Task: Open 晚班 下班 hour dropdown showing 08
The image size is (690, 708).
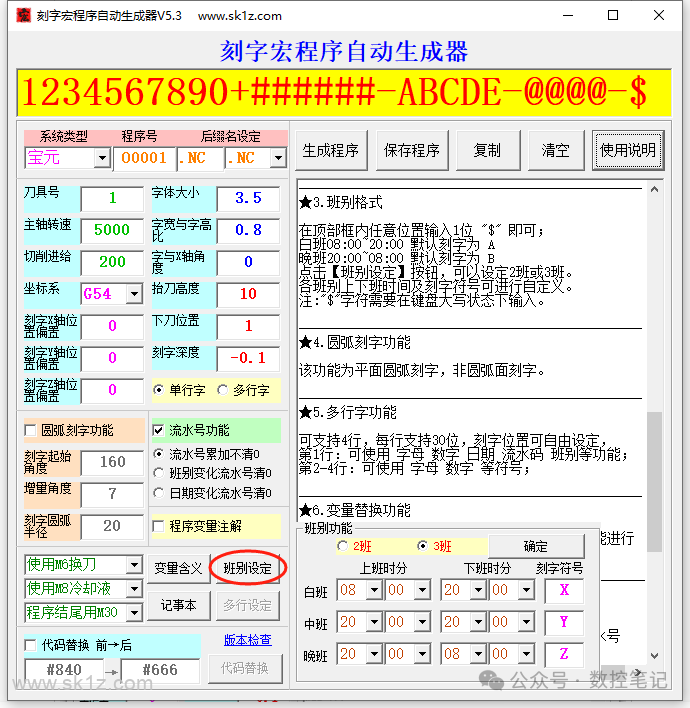Action: (478, 654)
